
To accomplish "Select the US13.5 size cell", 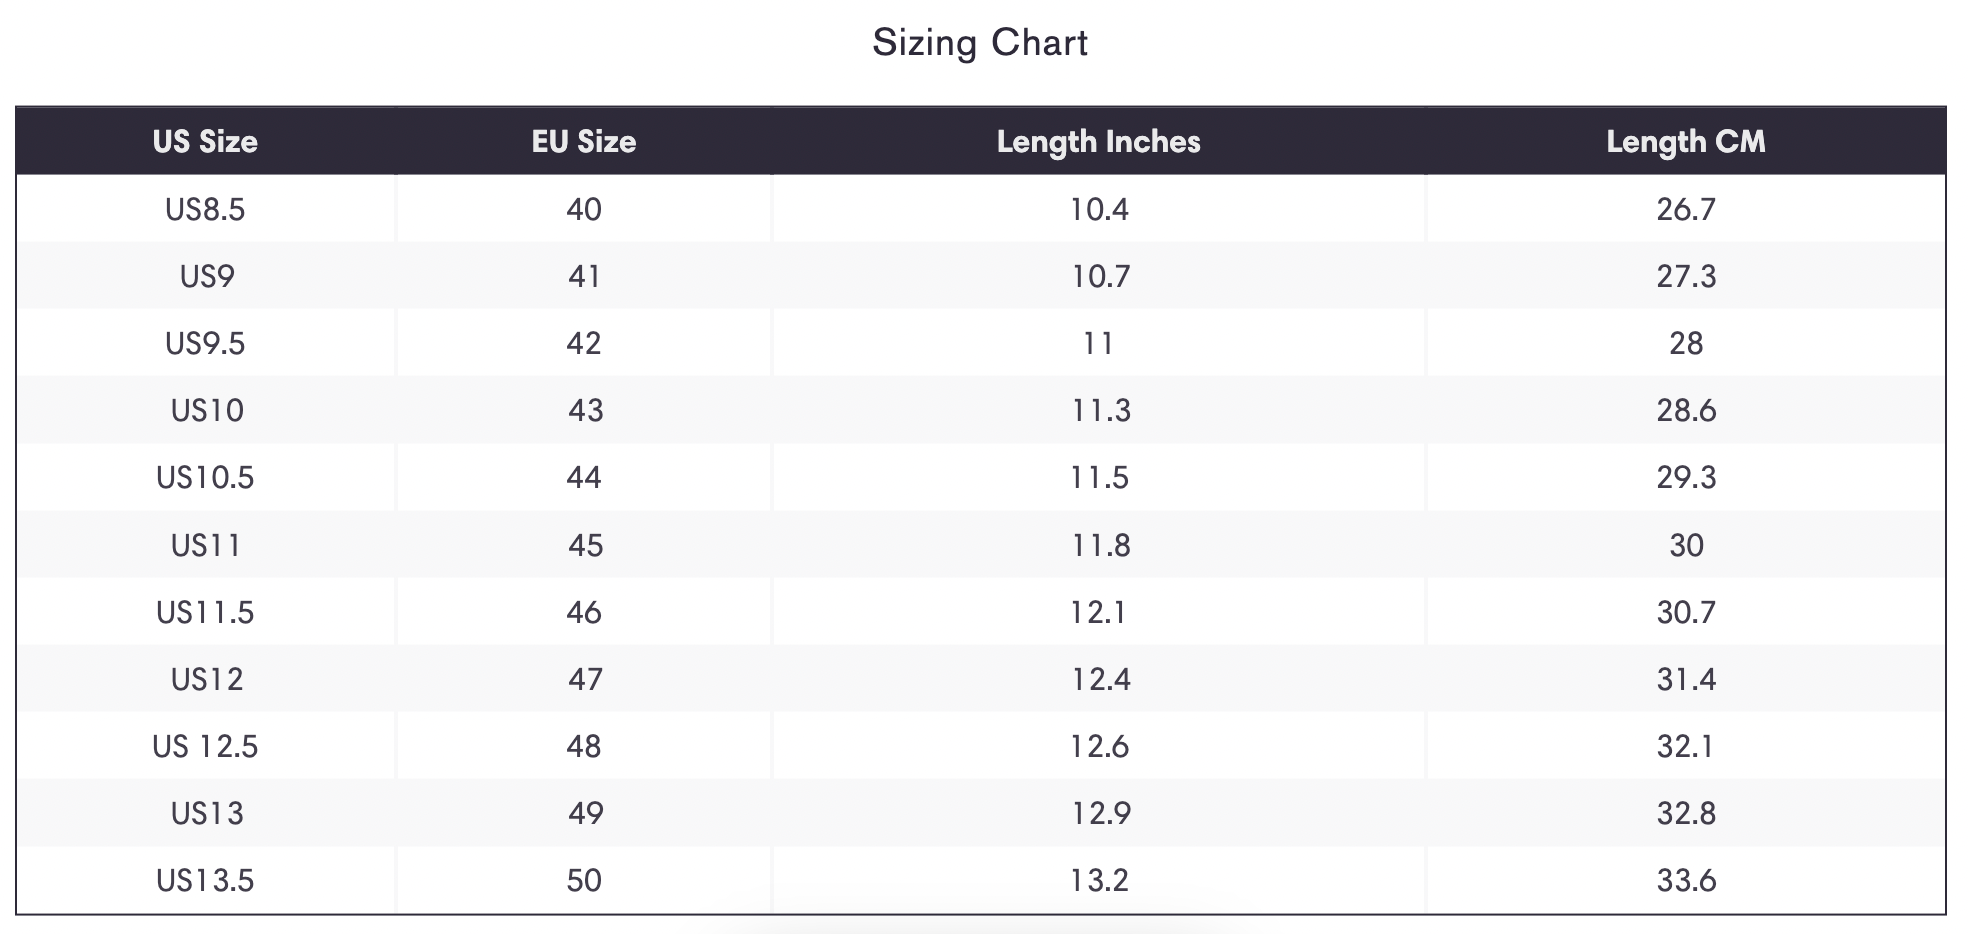I will coord(205,880).
